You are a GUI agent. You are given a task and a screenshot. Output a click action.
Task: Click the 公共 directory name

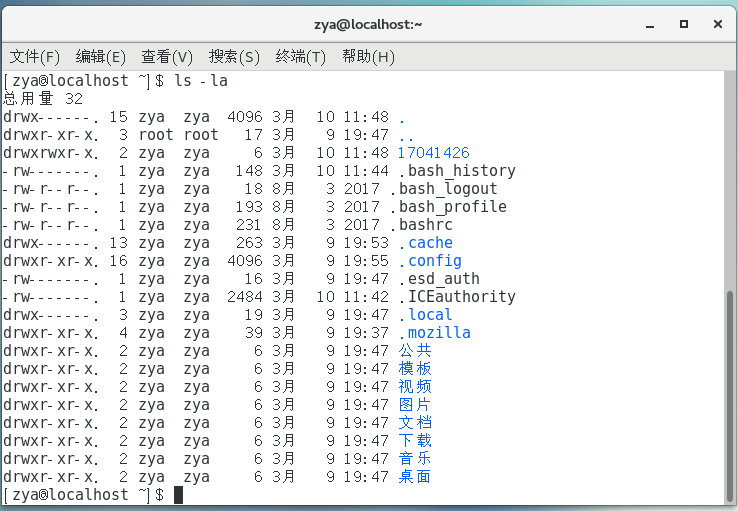click(x=415, y=351)
